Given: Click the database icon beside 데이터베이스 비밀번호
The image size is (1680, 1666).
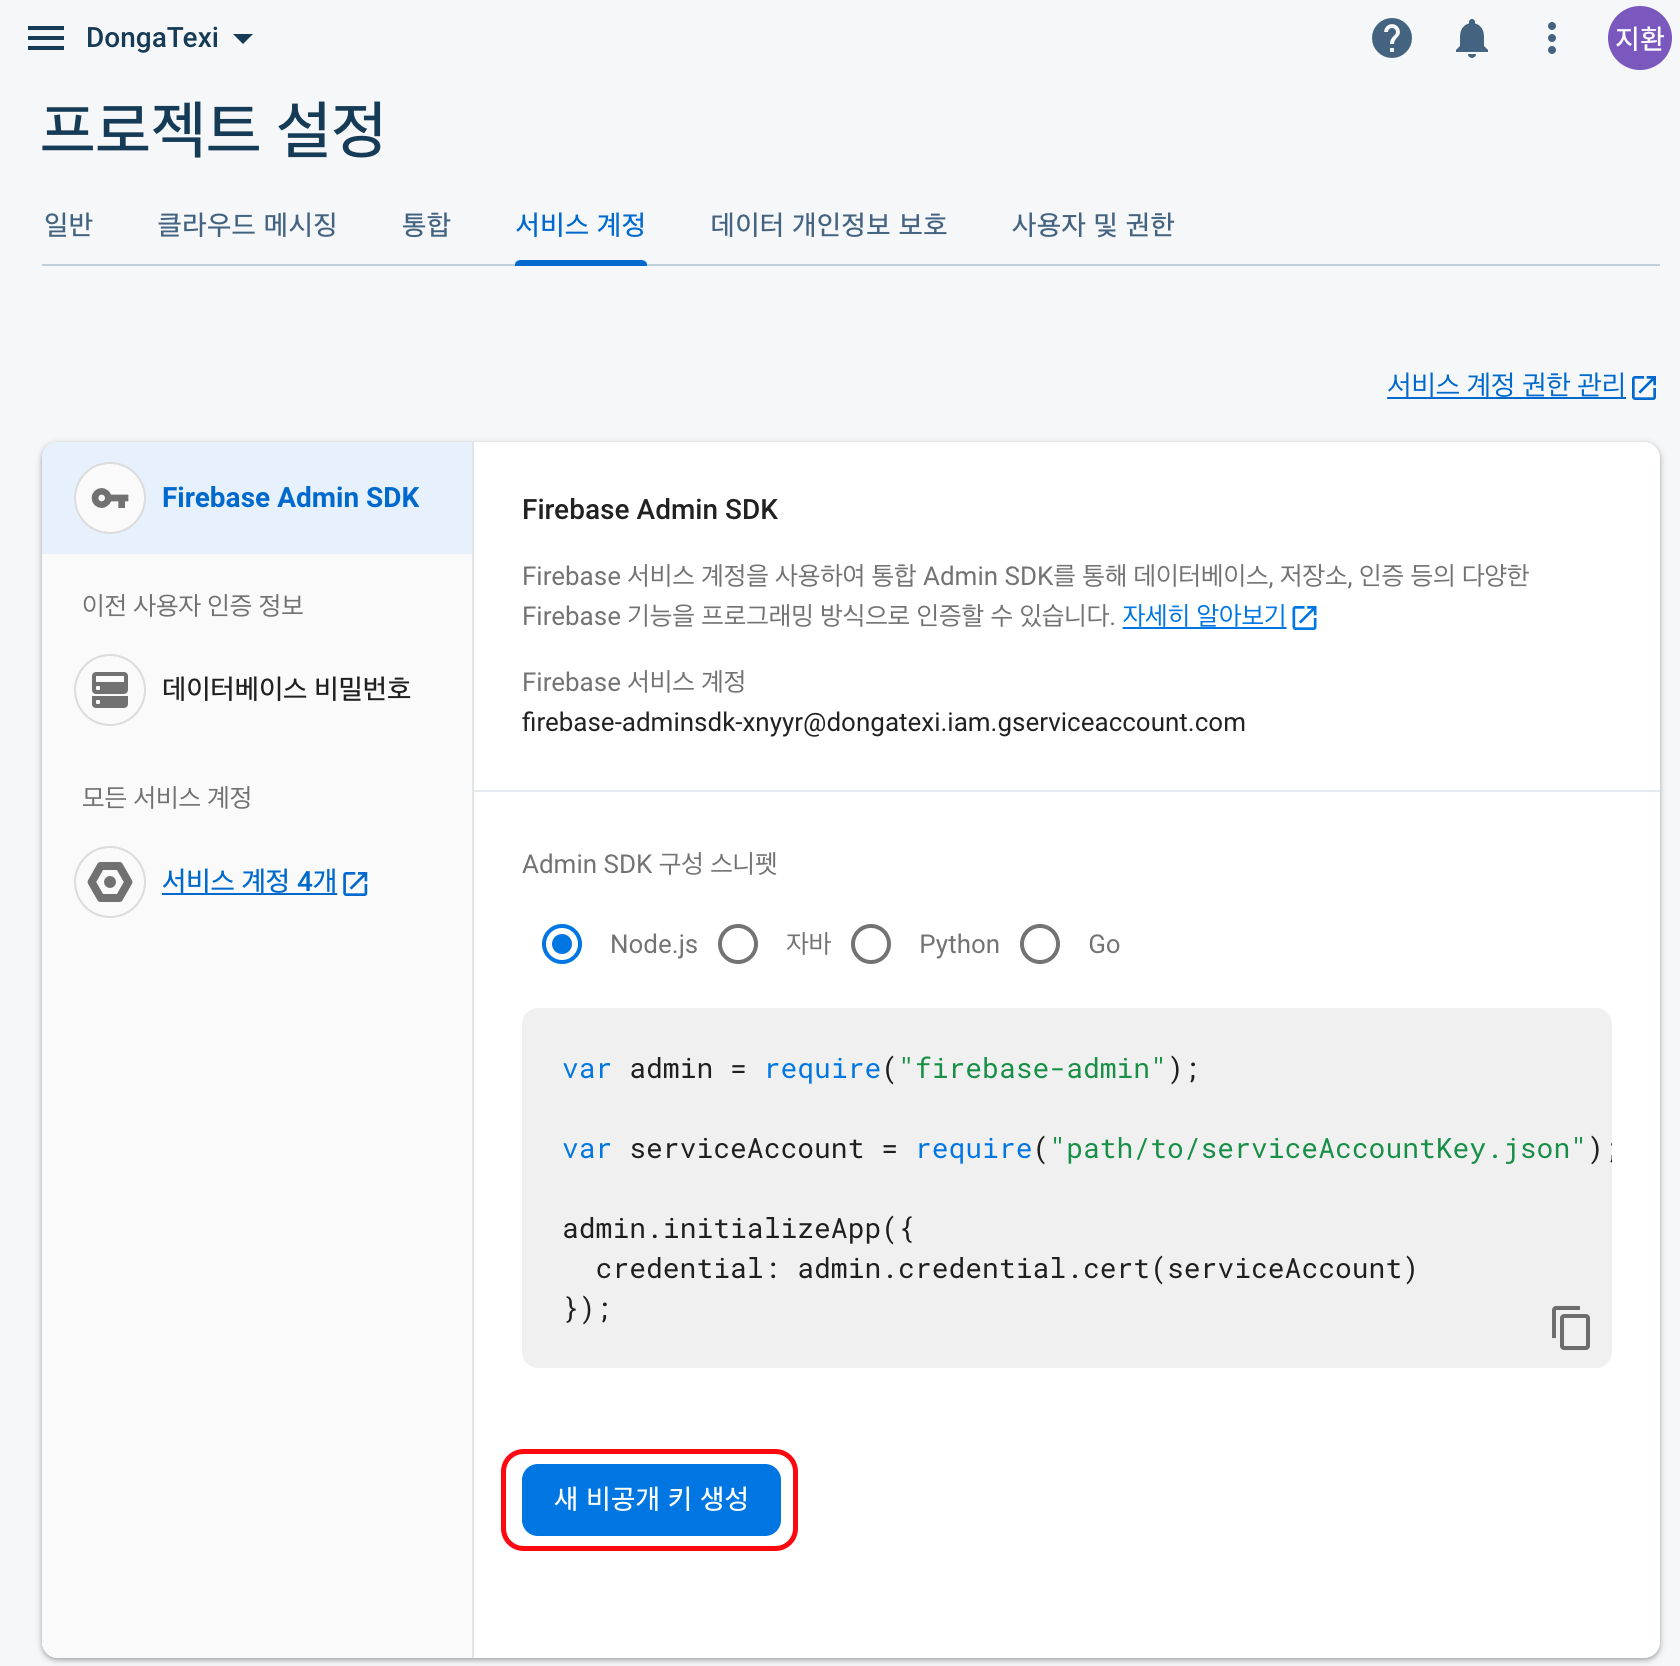Looking at the screenshot, I should pos(110,689).
